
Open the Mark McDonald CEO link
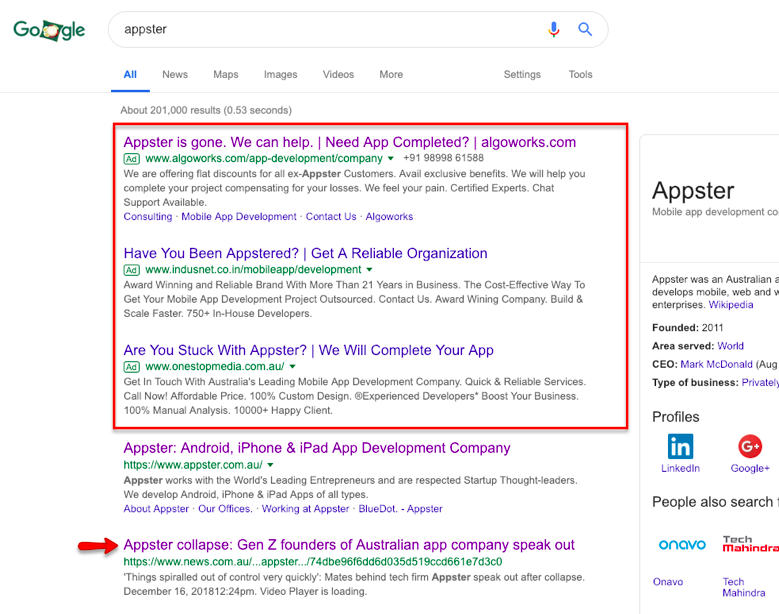tap(716, 365)
